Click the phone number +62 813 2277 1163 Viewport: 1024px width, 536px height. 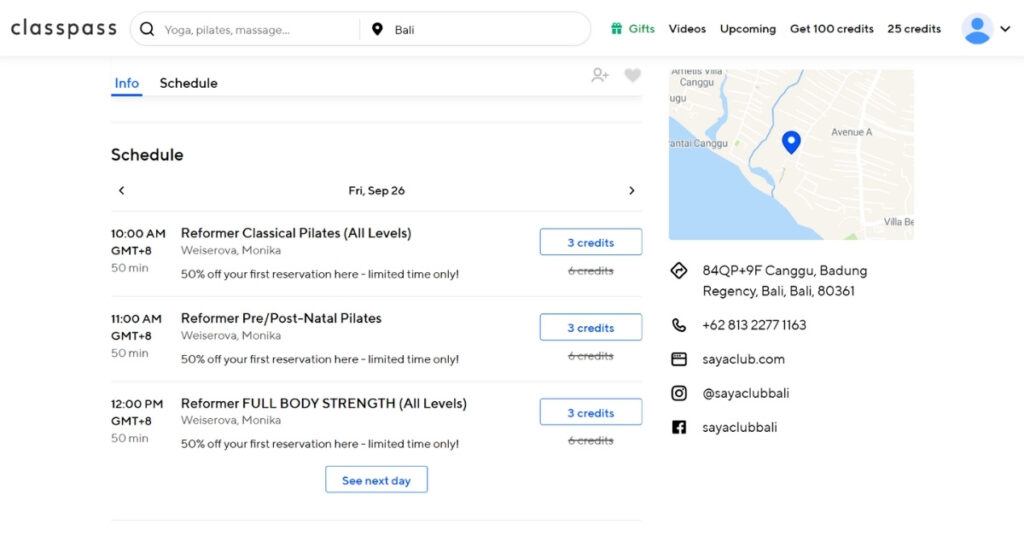pyautogui.click(x=754, y=325)
